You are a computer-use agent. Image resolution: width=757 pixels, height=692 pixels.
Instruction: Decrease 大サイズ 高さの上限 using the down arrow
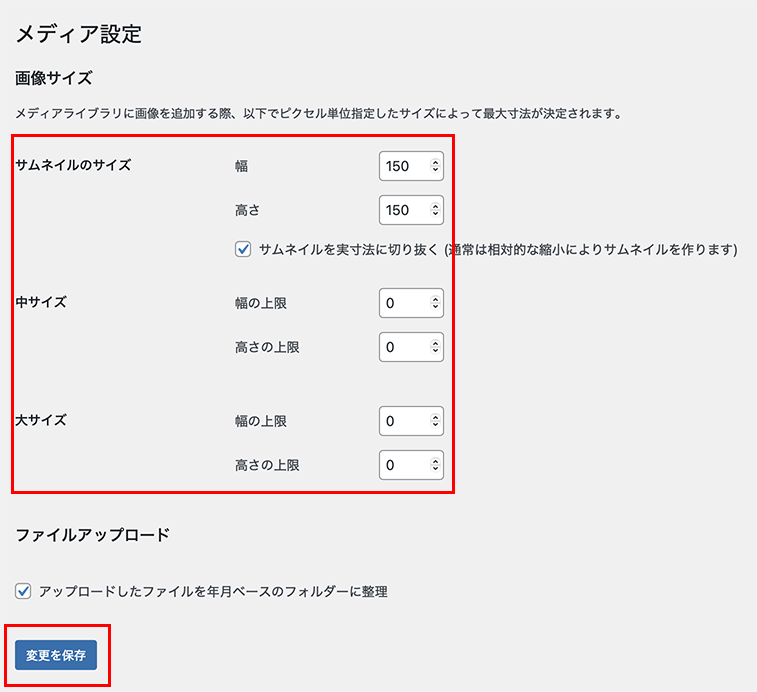click(435, 470)
